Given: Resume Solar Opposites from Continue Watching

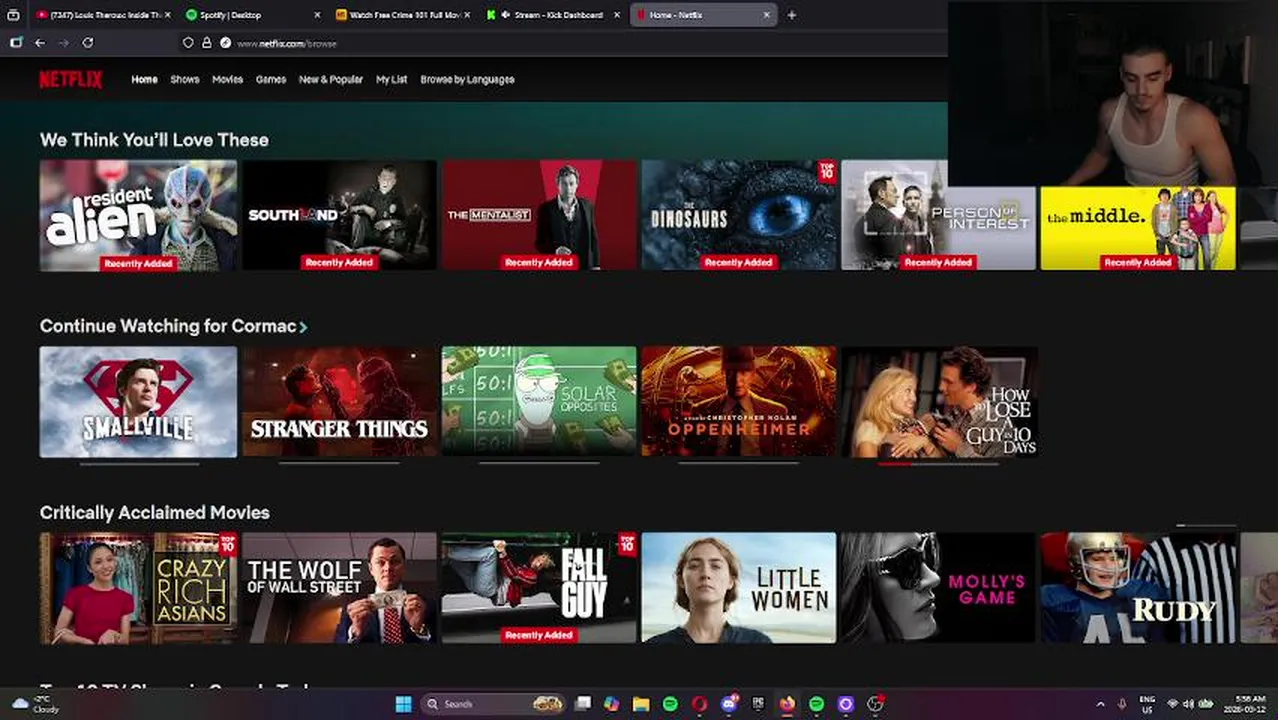Looking at the screenshot, I should pos(539,402).
